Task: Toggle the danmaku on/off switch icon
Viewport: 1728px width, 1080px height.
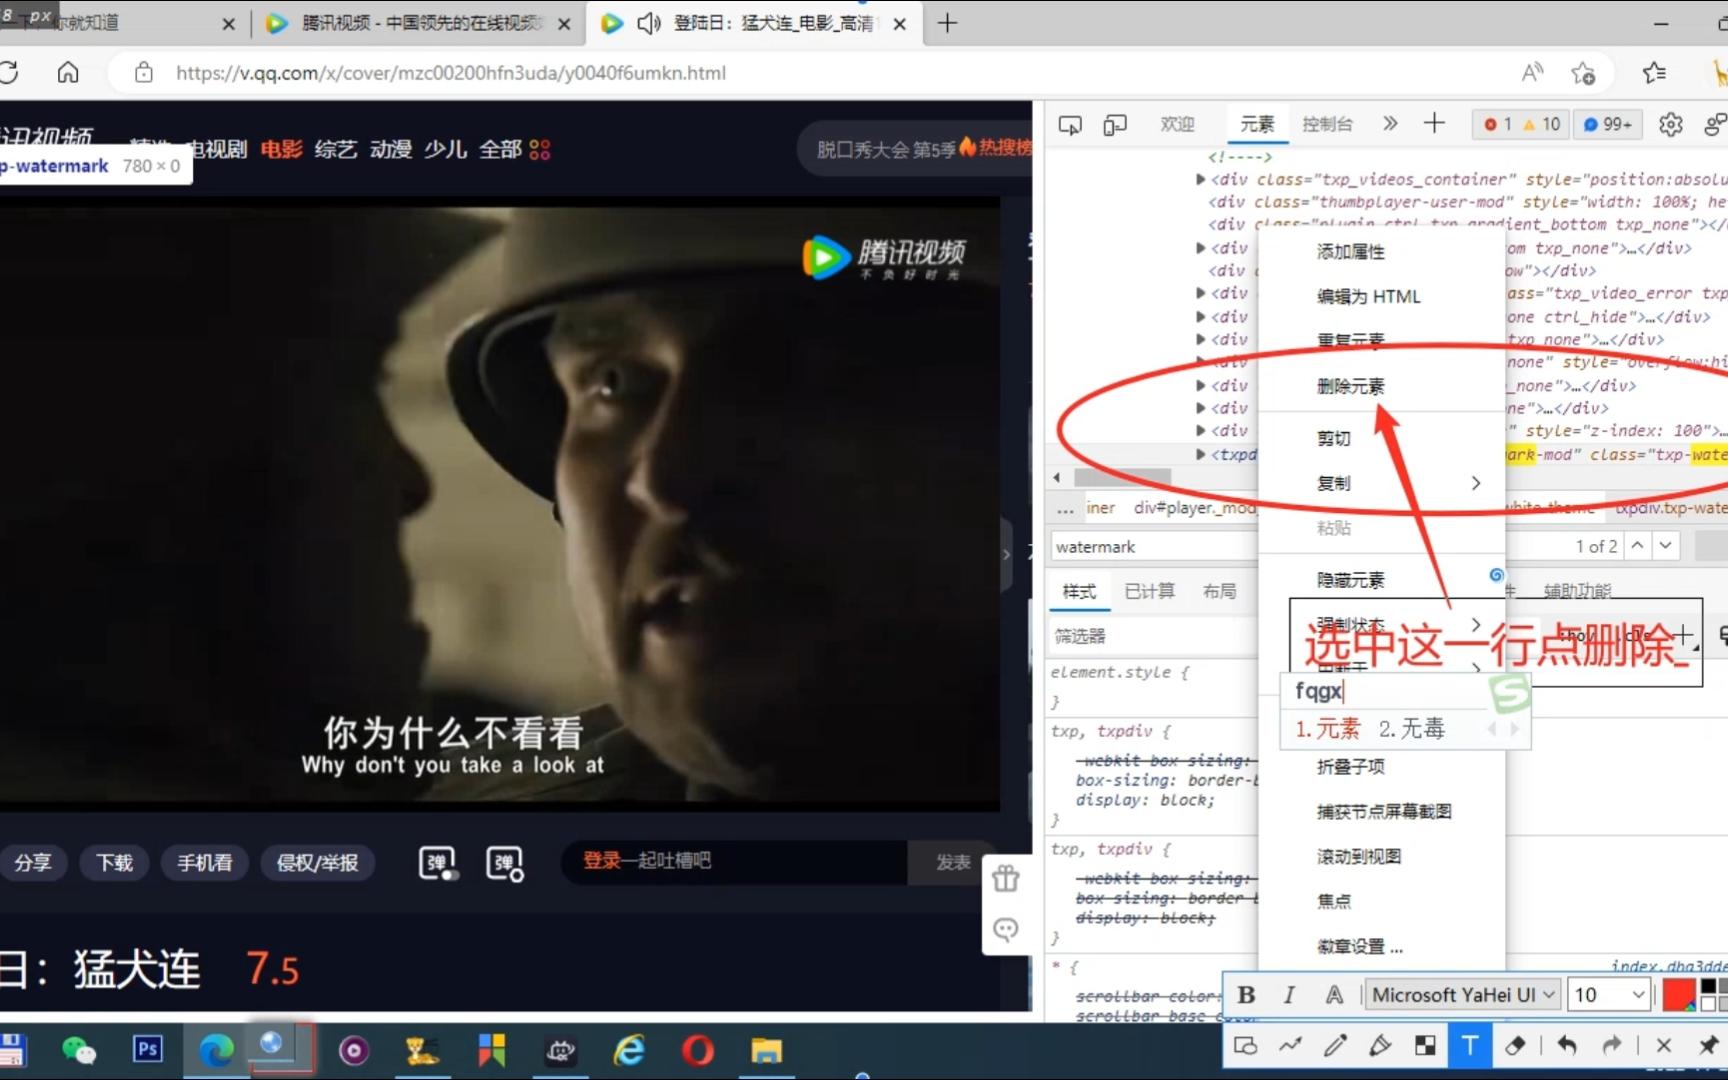Action: click(438, 863)
